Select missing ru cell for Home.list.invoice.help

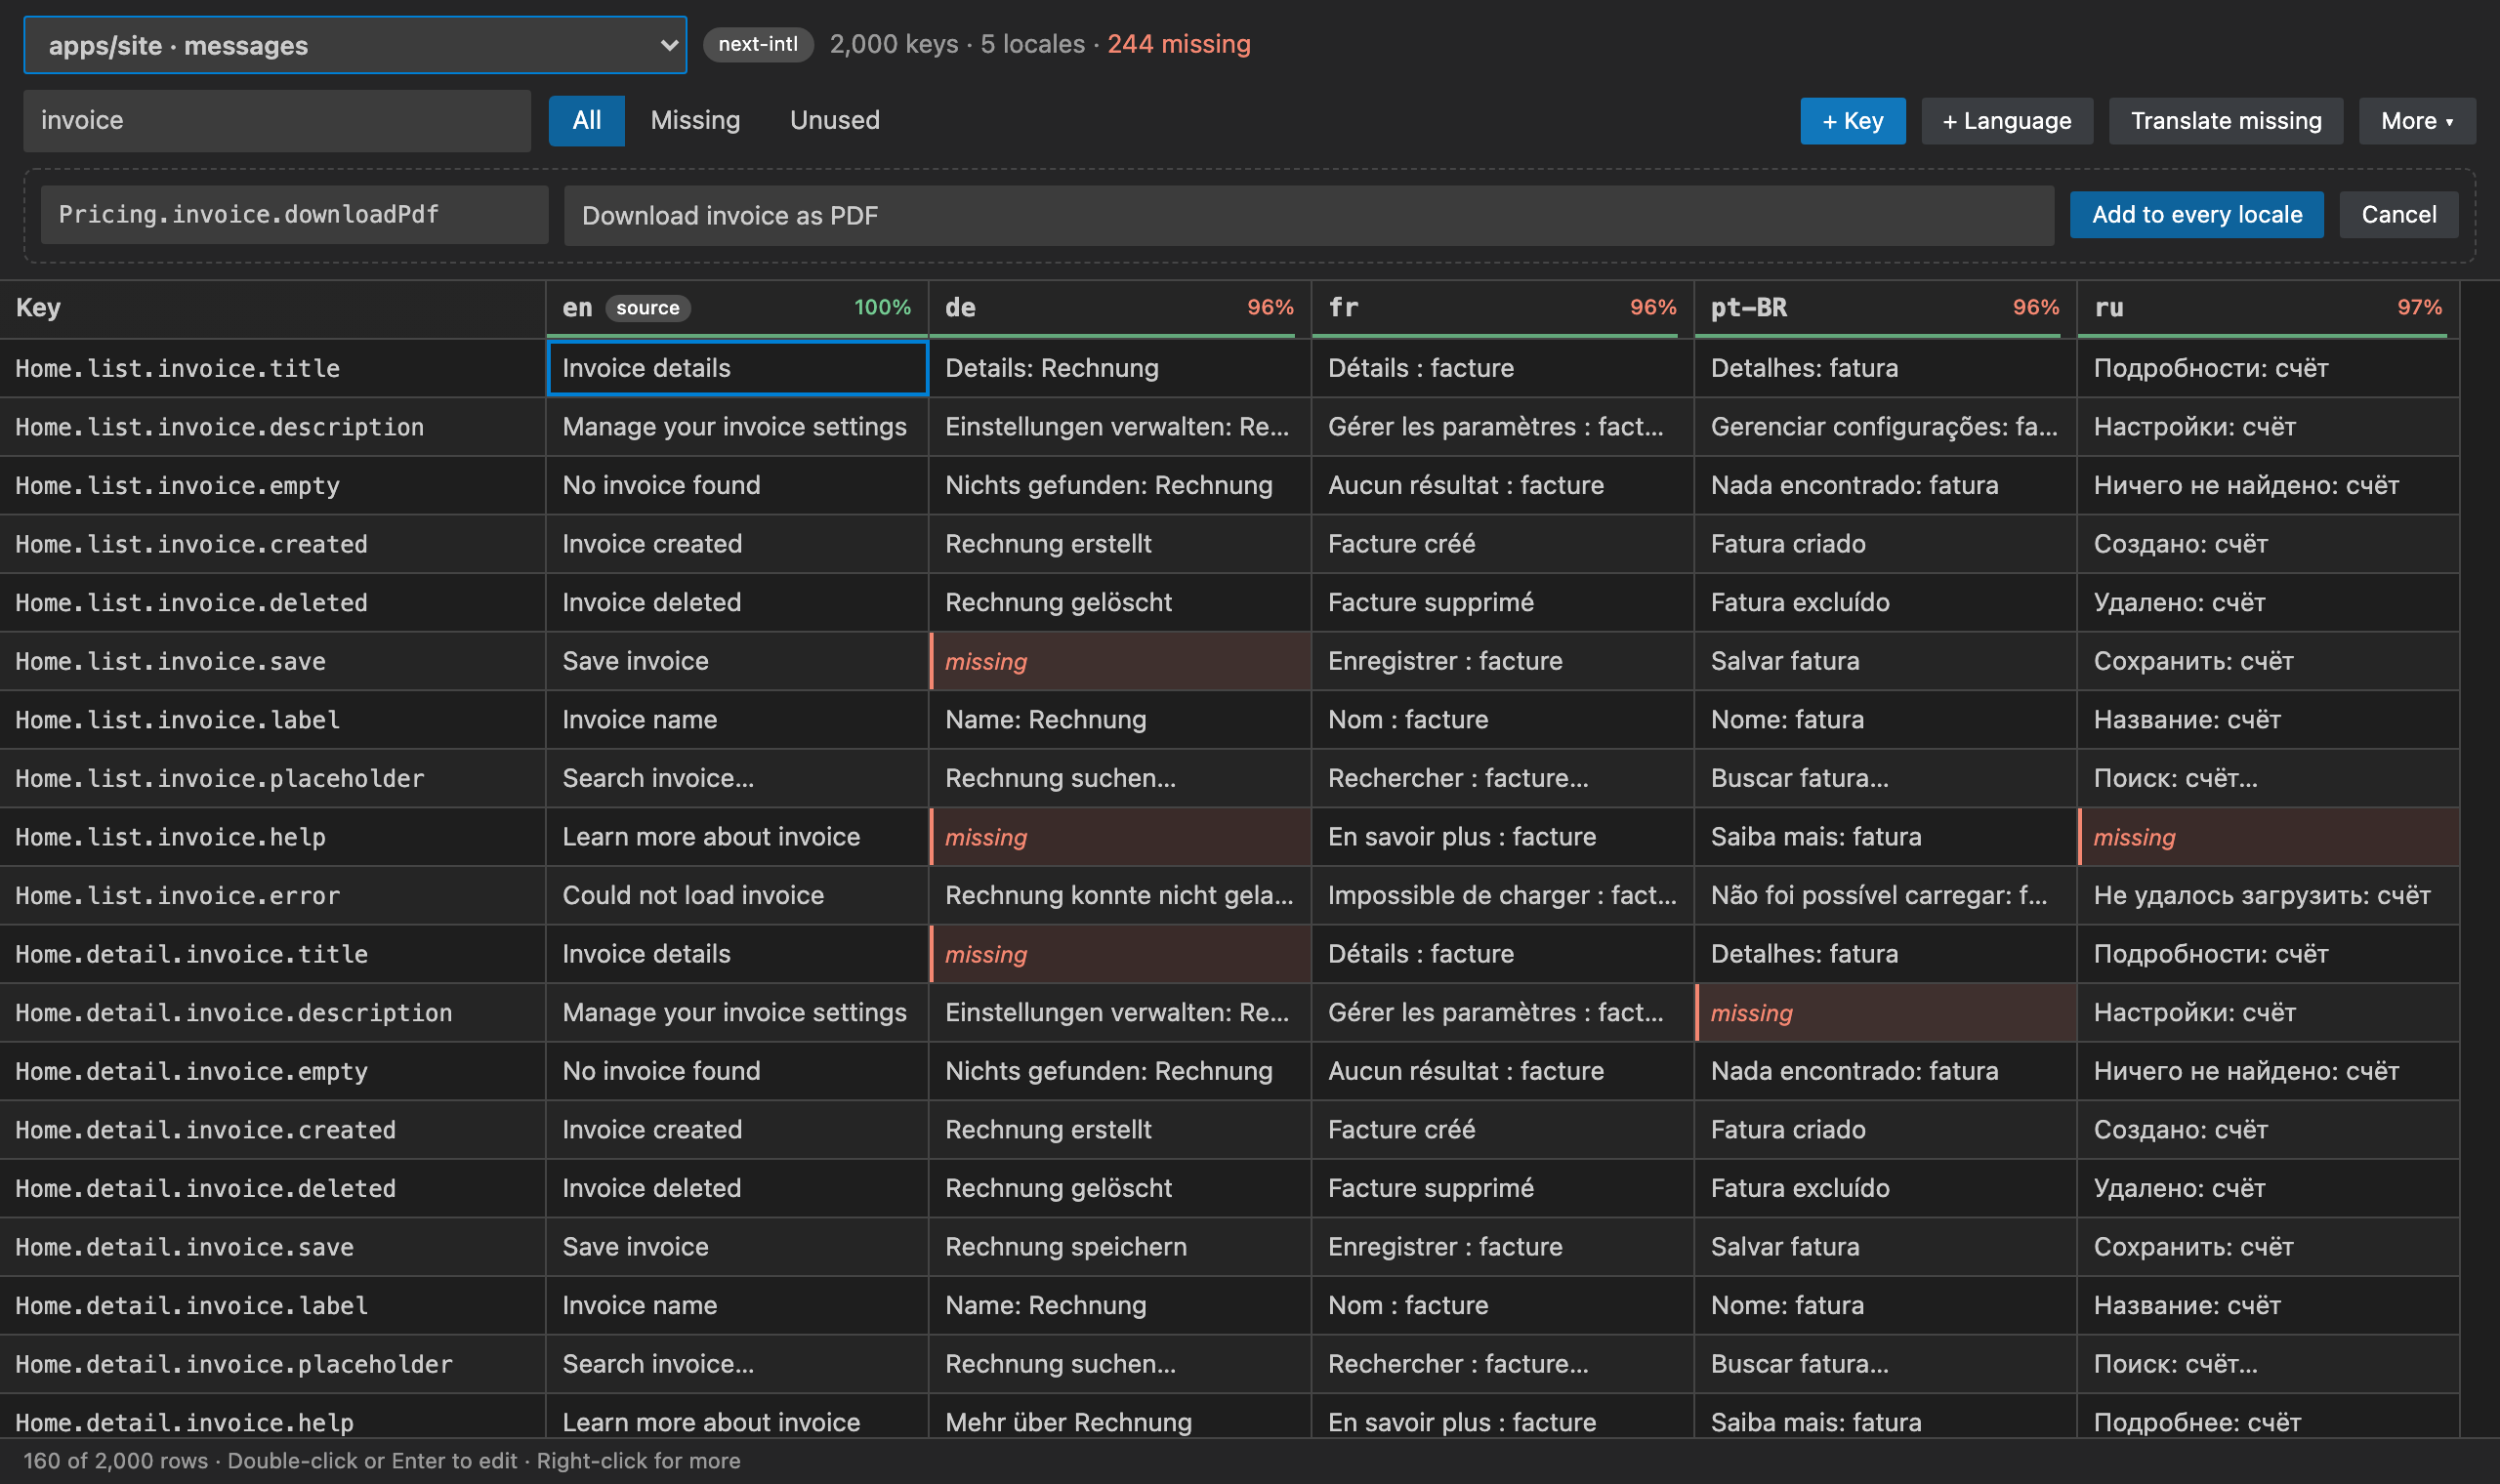2268,838
